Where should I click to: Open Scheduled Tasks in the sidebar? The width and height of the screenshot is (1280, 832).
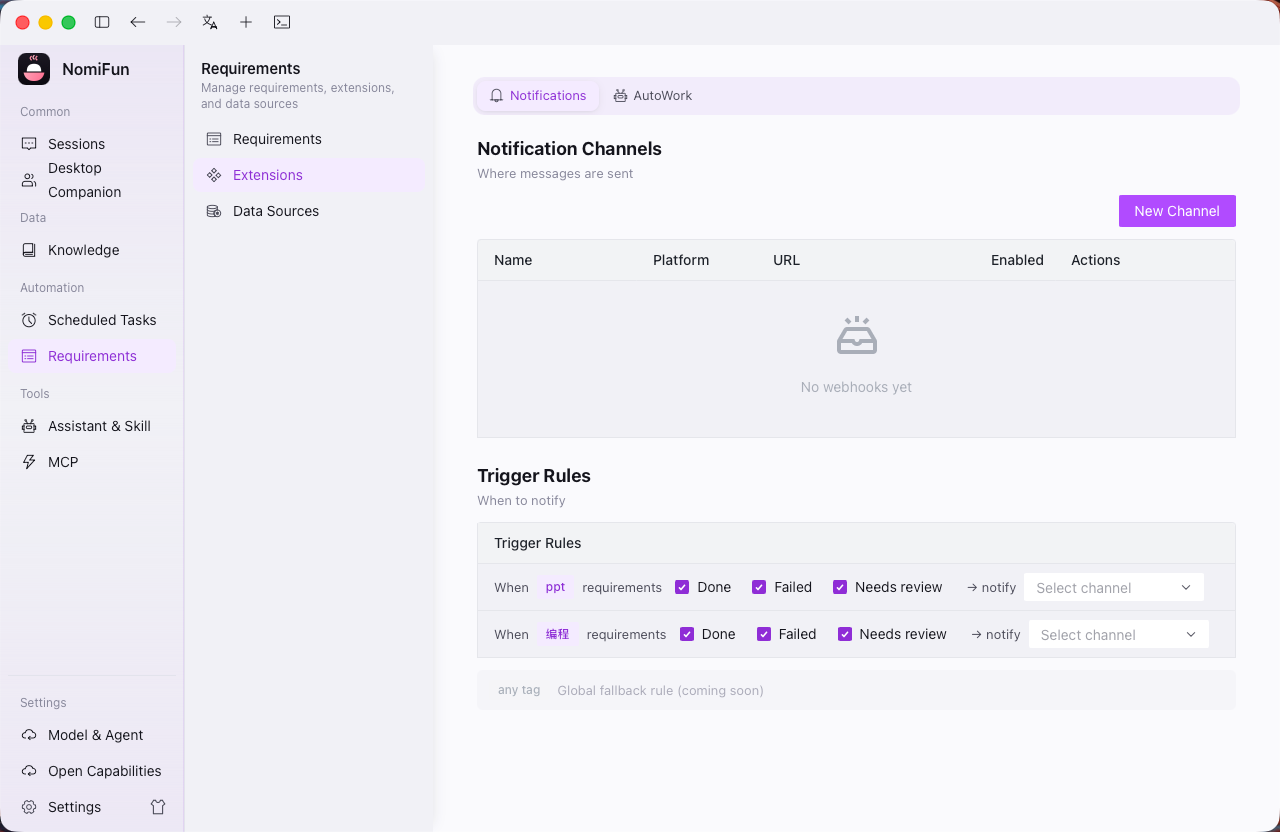pyautogui.click(x=92, y=320)
